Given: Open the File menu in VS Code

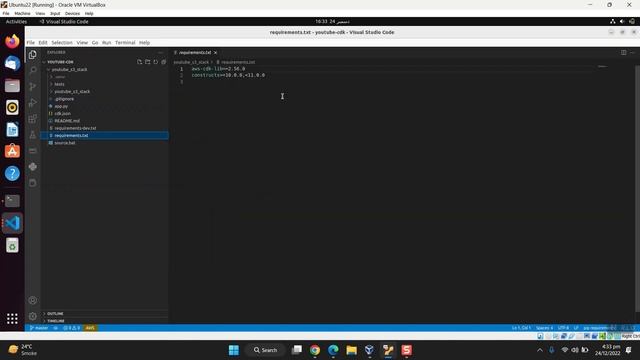Looking at the screenshot, I should (31, 42).
